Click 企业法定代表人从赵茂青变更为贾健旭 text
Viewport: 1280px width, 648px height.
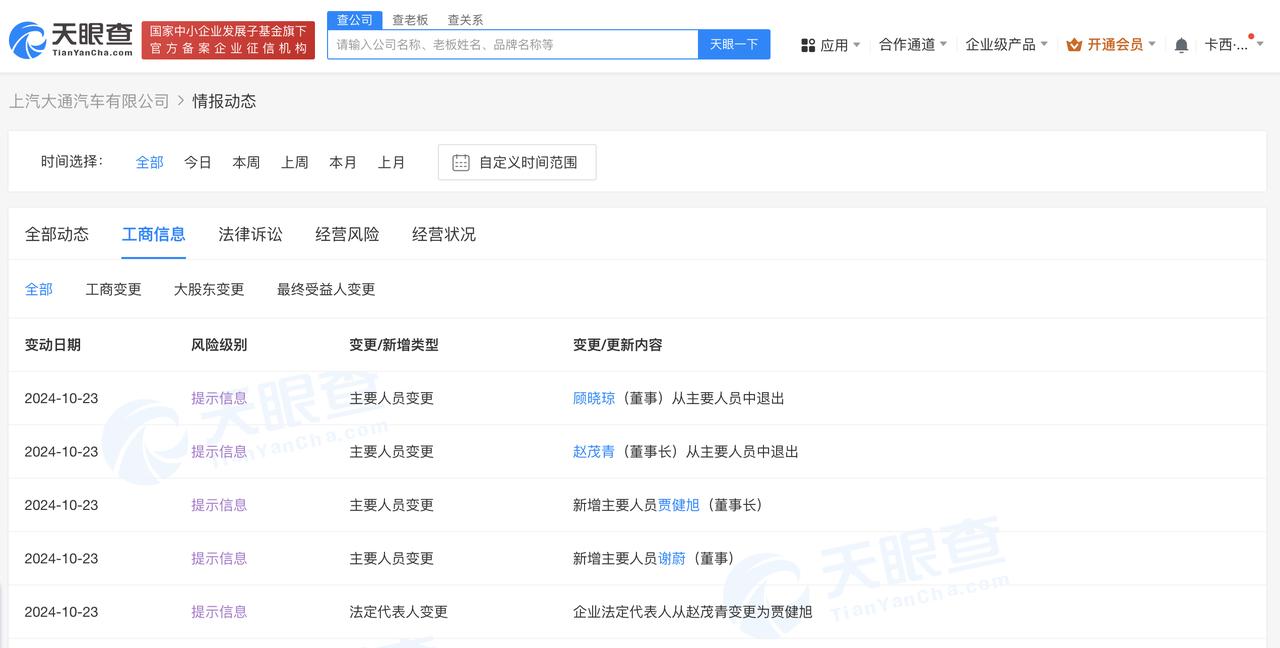tap(693, 612)
